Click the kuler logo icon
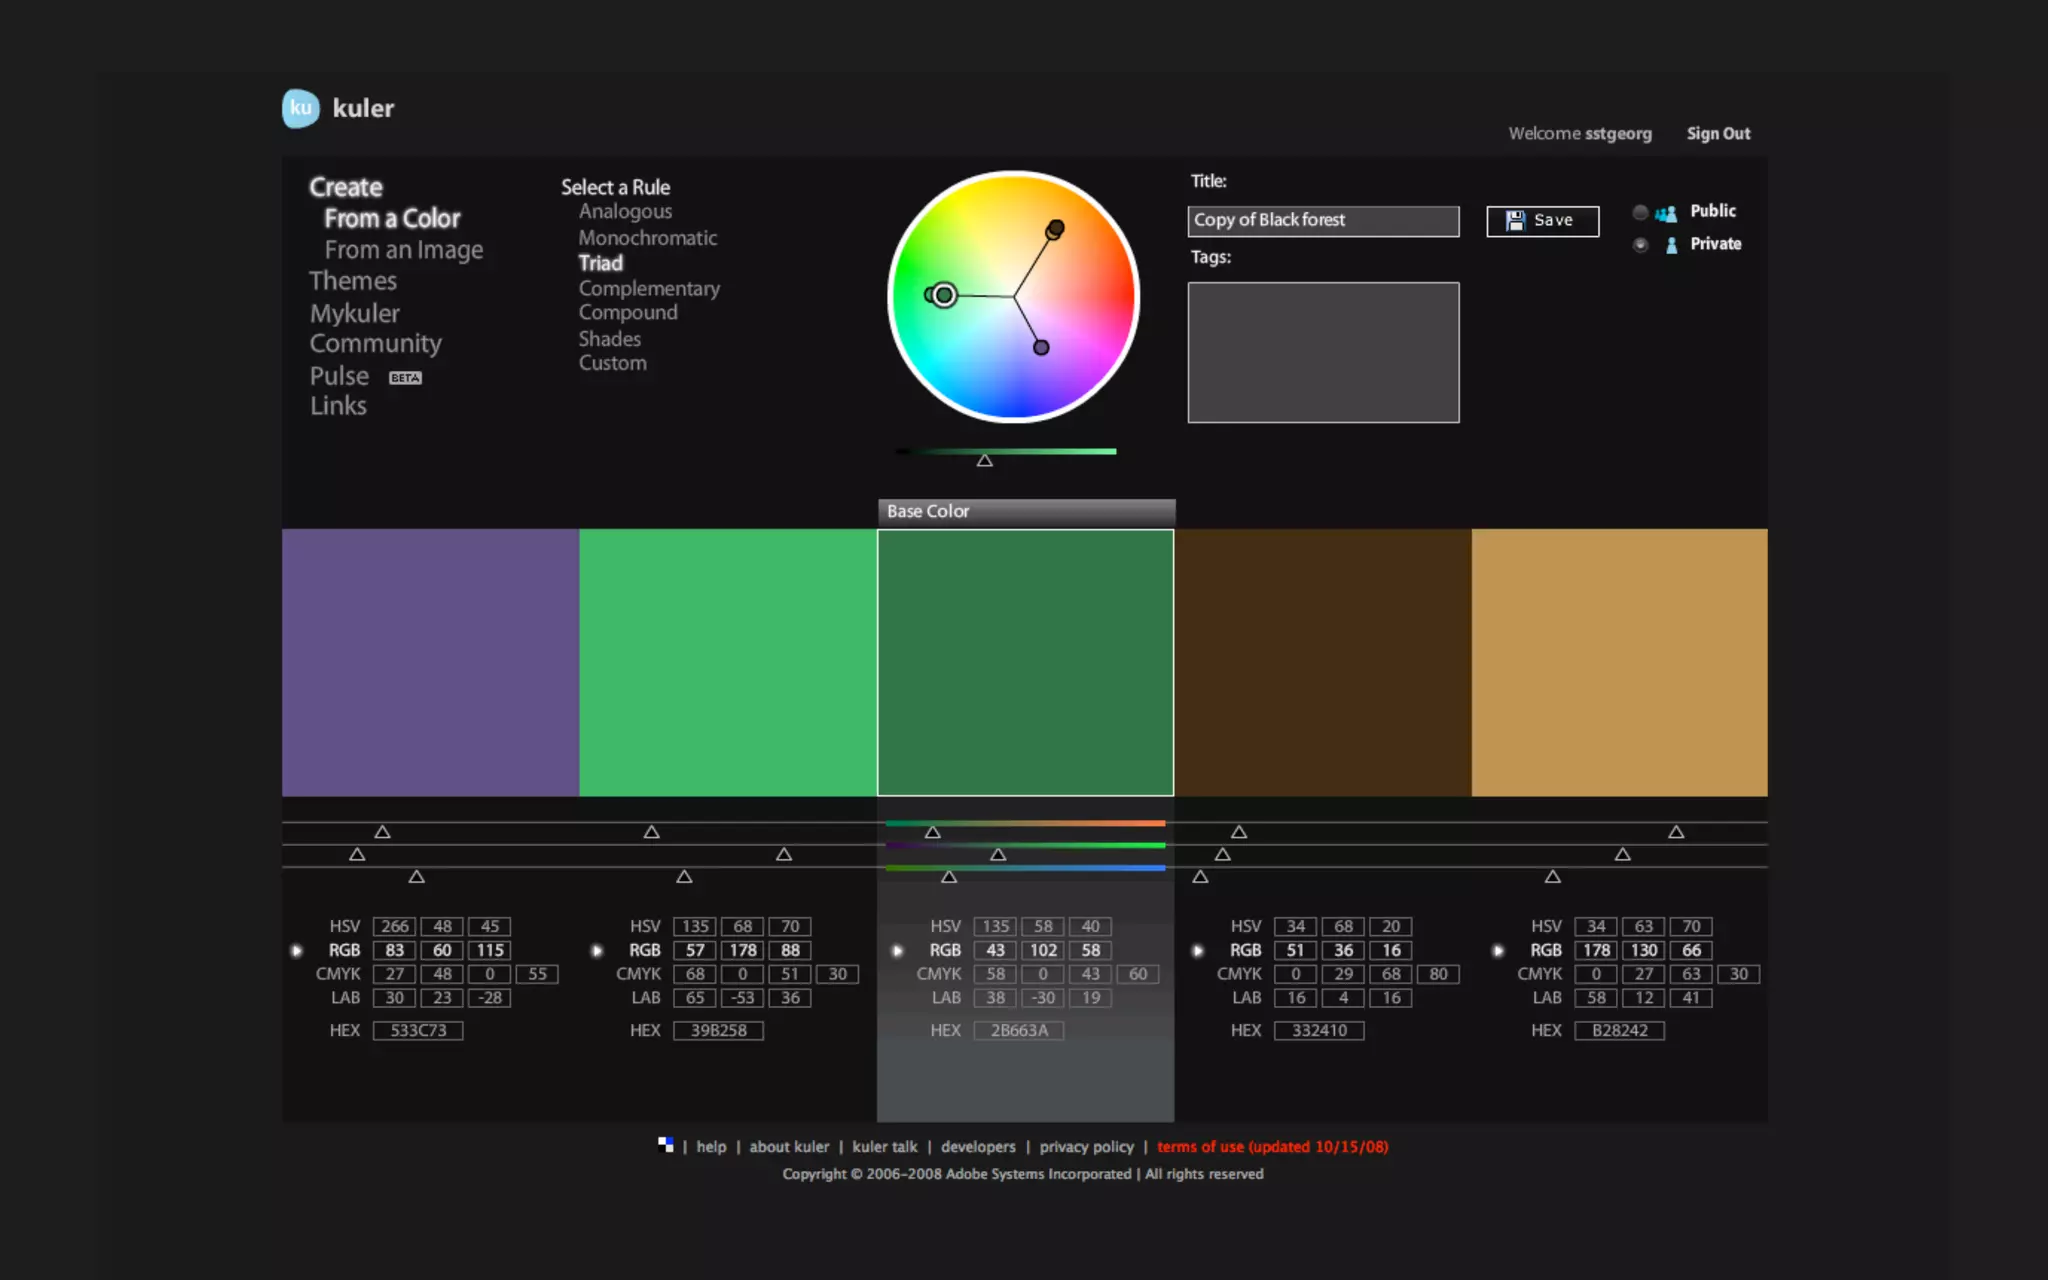The height and width of the screenshot is (1280, 2048). [x=300, y=108]
